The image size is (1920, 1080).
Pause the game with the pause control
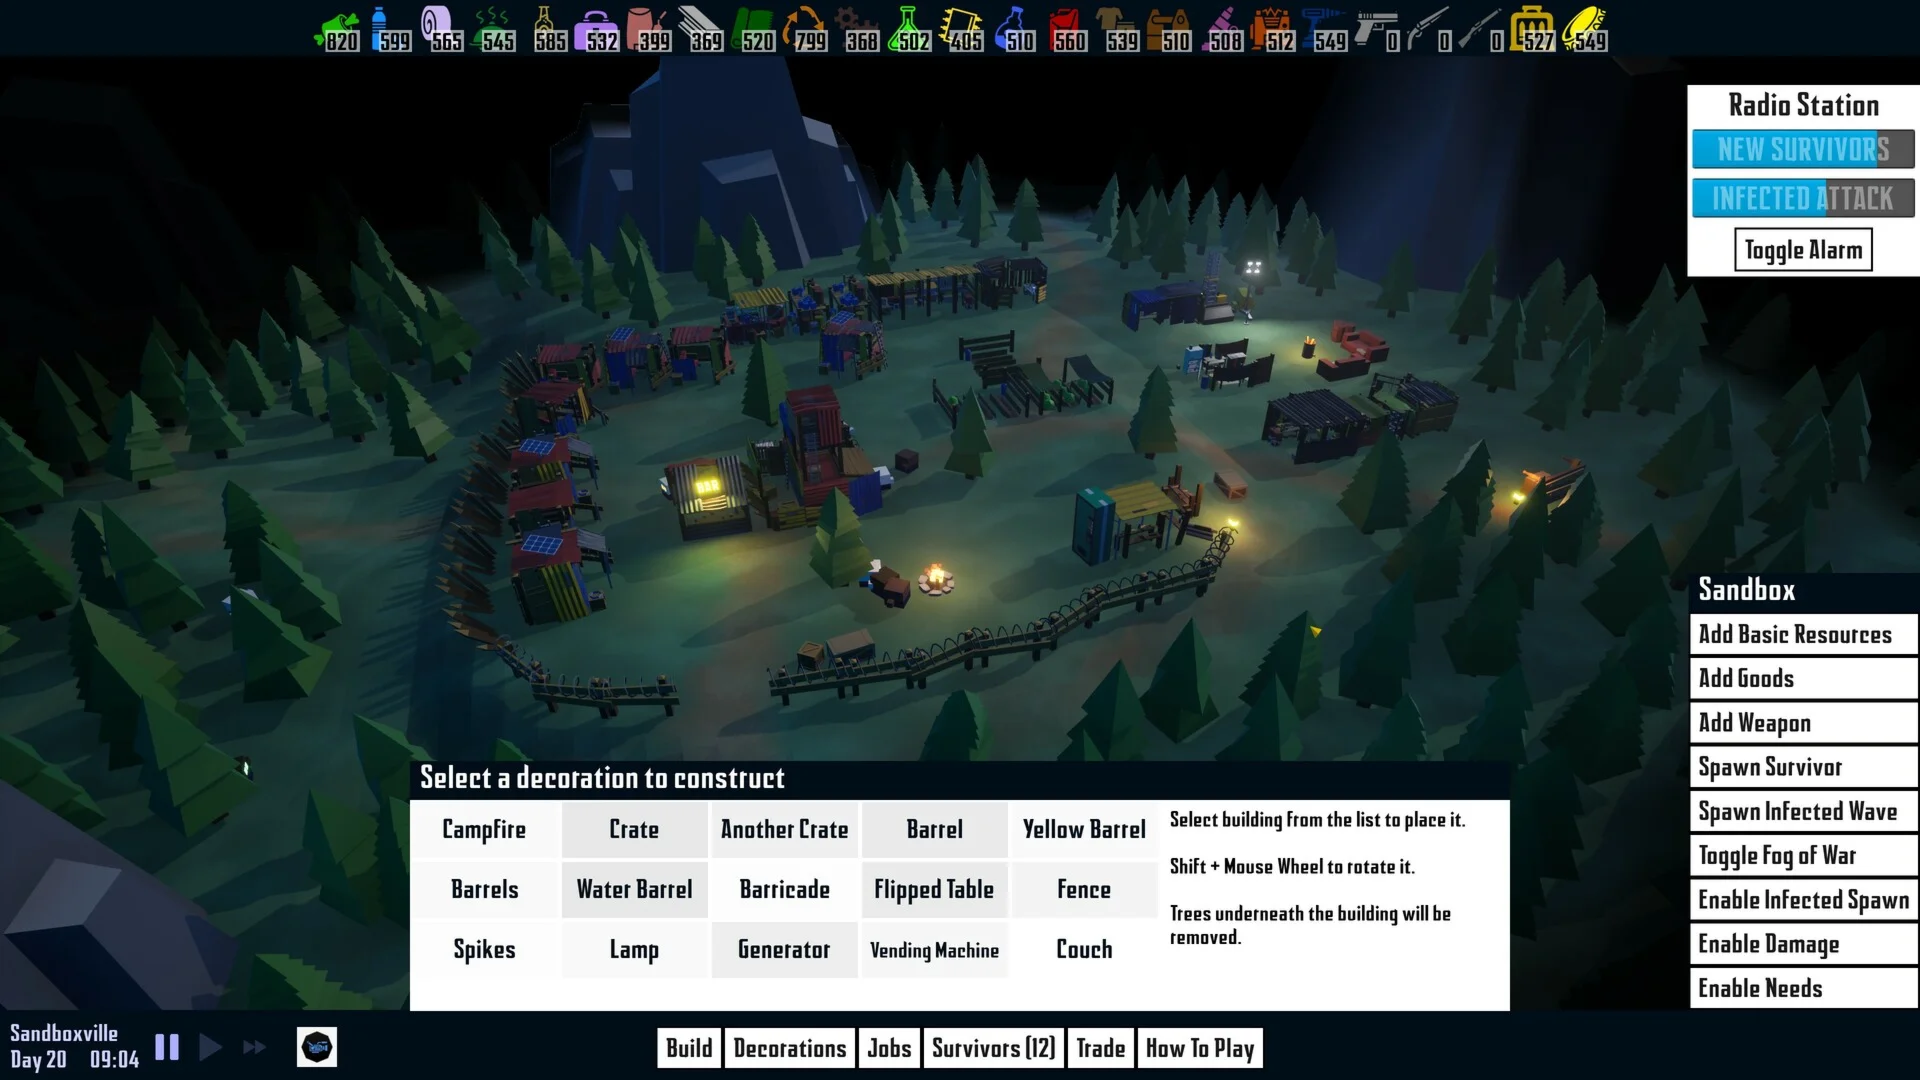167,1047
